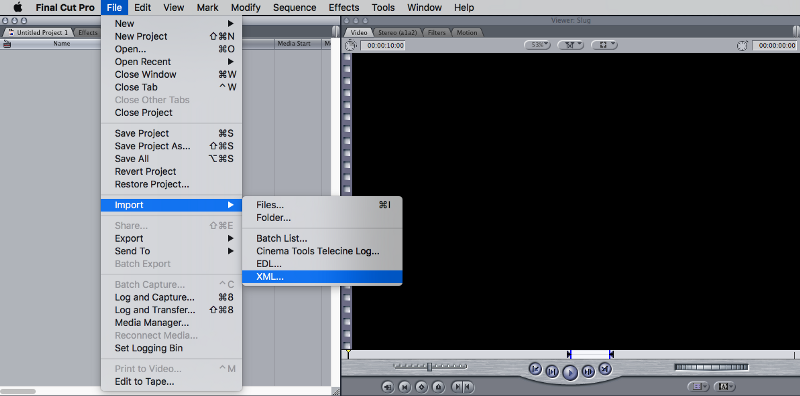Choose Edit to Tape... menu item

click(171, 381)
